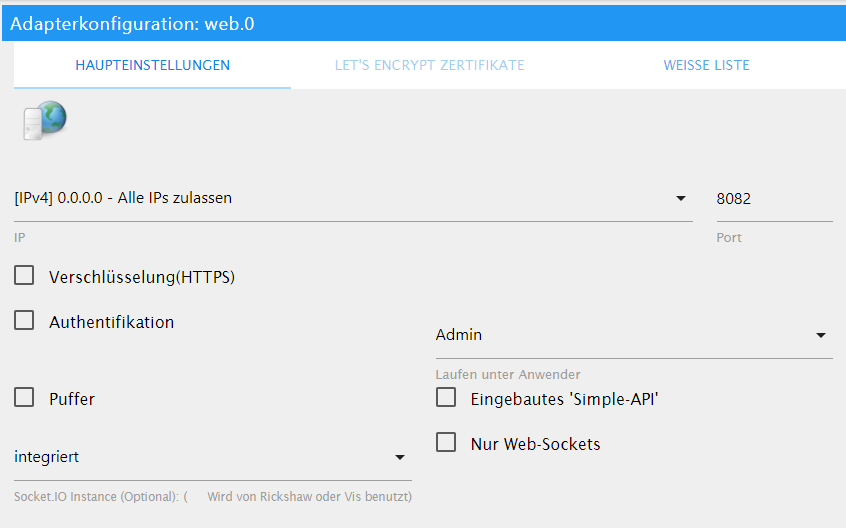Open the Let's Encrypt Zertifikate tab

(x=429, y=65)
